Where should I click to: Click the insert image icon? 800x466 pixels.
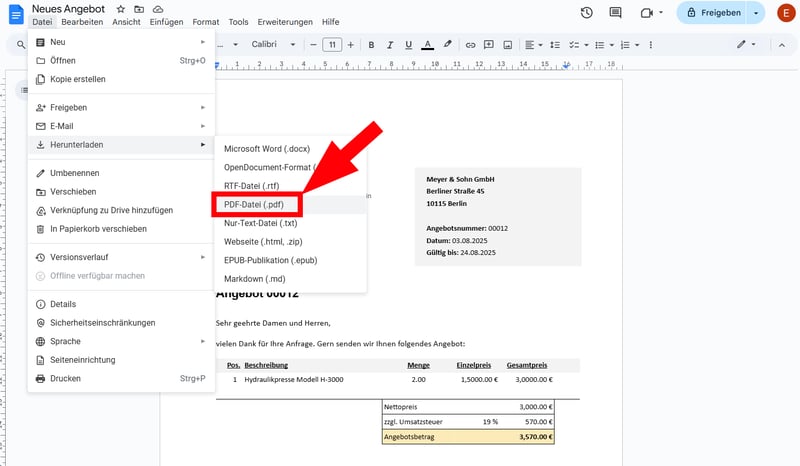pyautogui.click(x=507, y=45)
